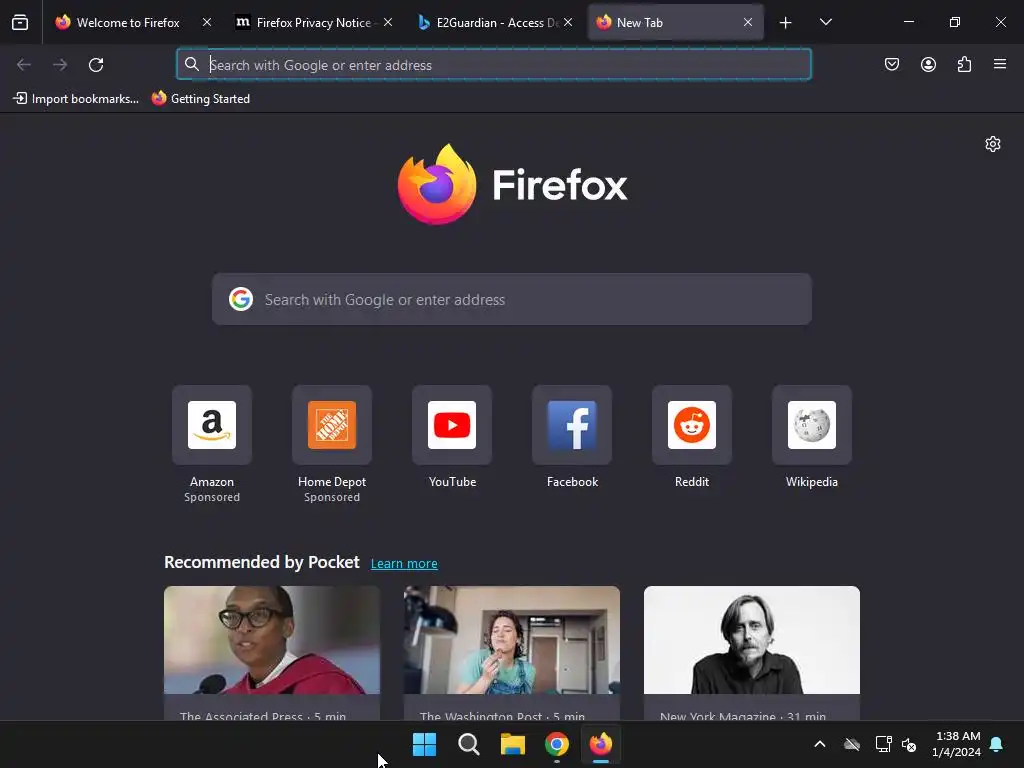
Task: Open Google Chrome from taskbar
Action: tap(557, 744)
